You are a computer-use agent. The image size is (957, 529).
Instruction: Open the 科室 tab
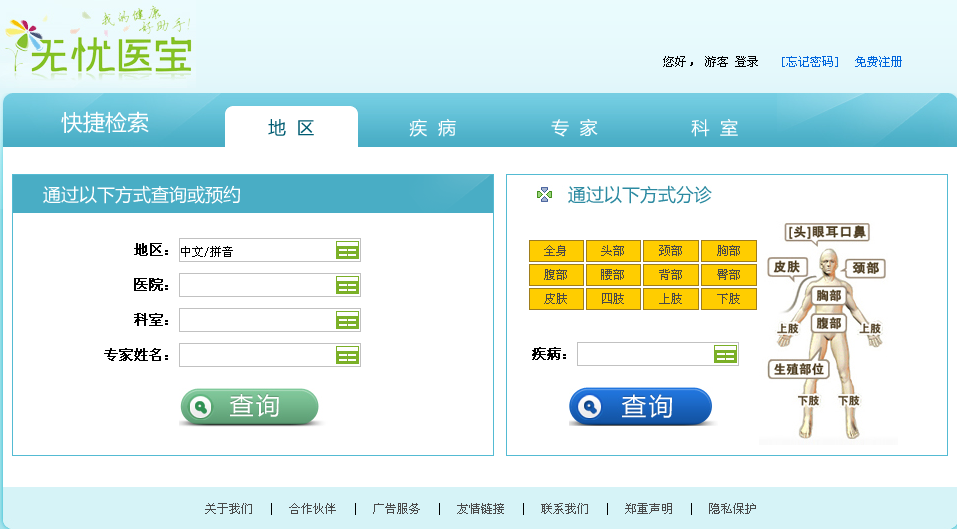tap(715, 128)
